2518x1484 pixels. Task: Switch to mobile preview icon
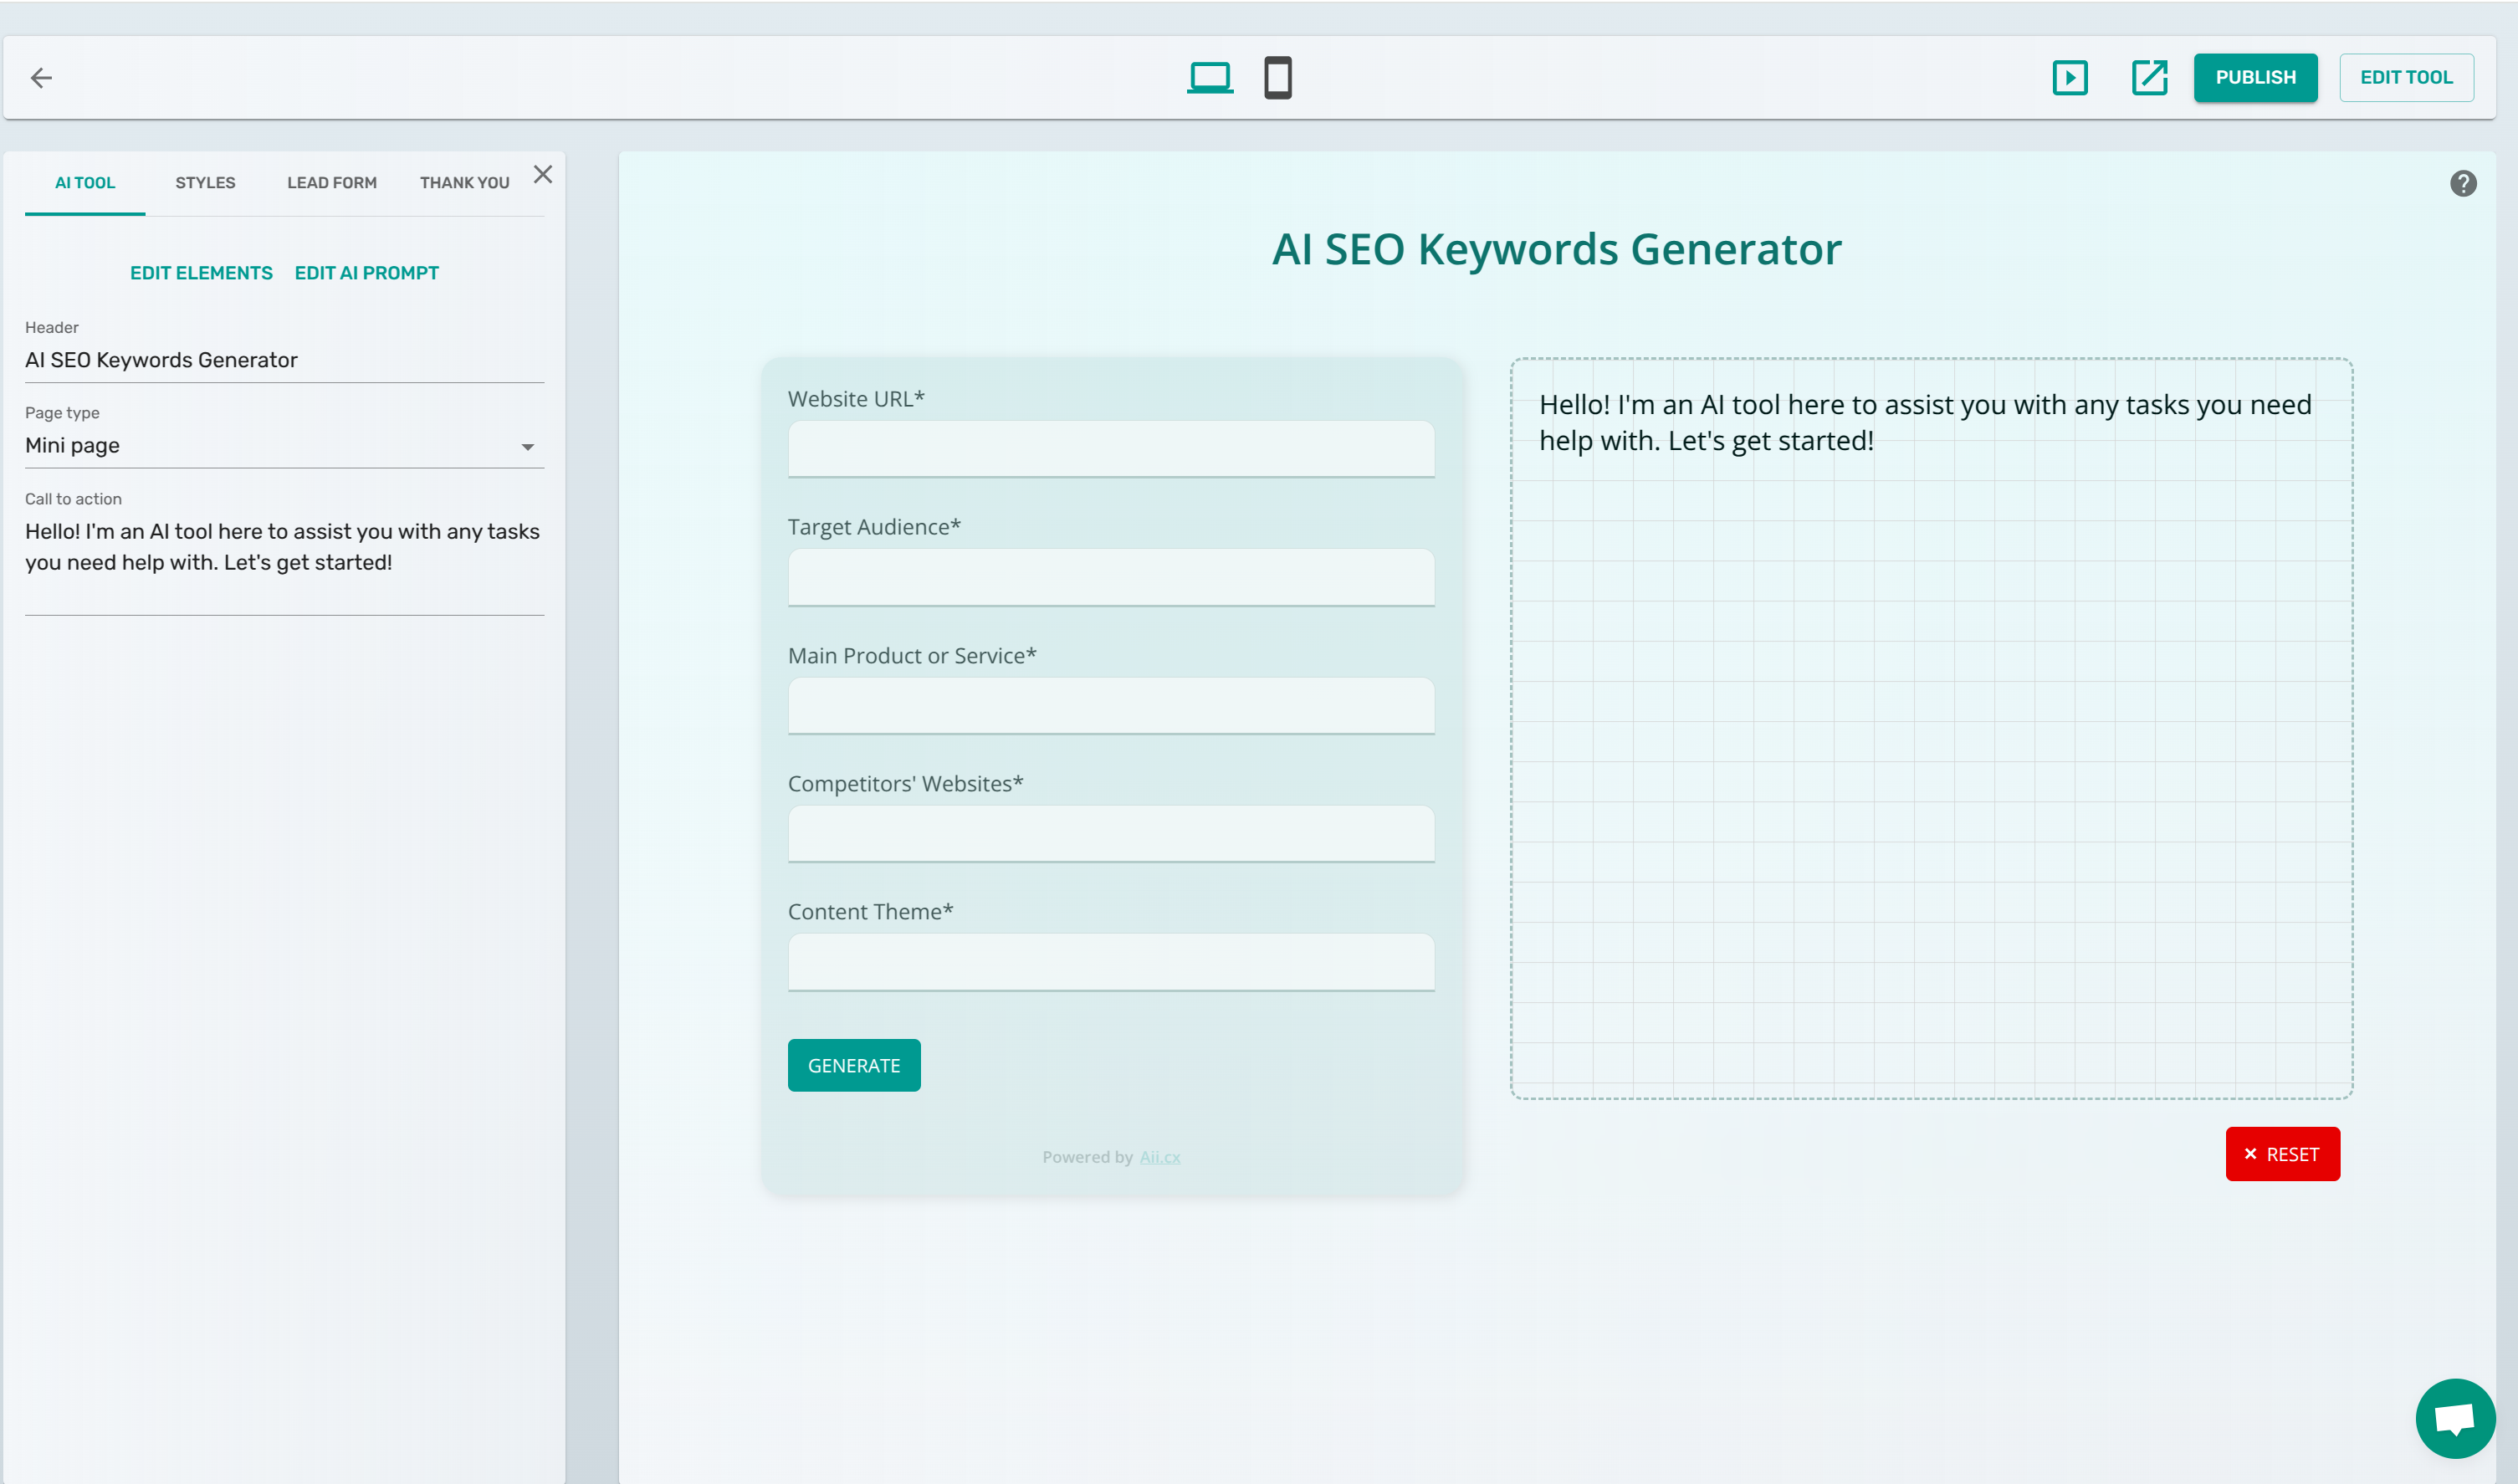tap(1277, 77)
